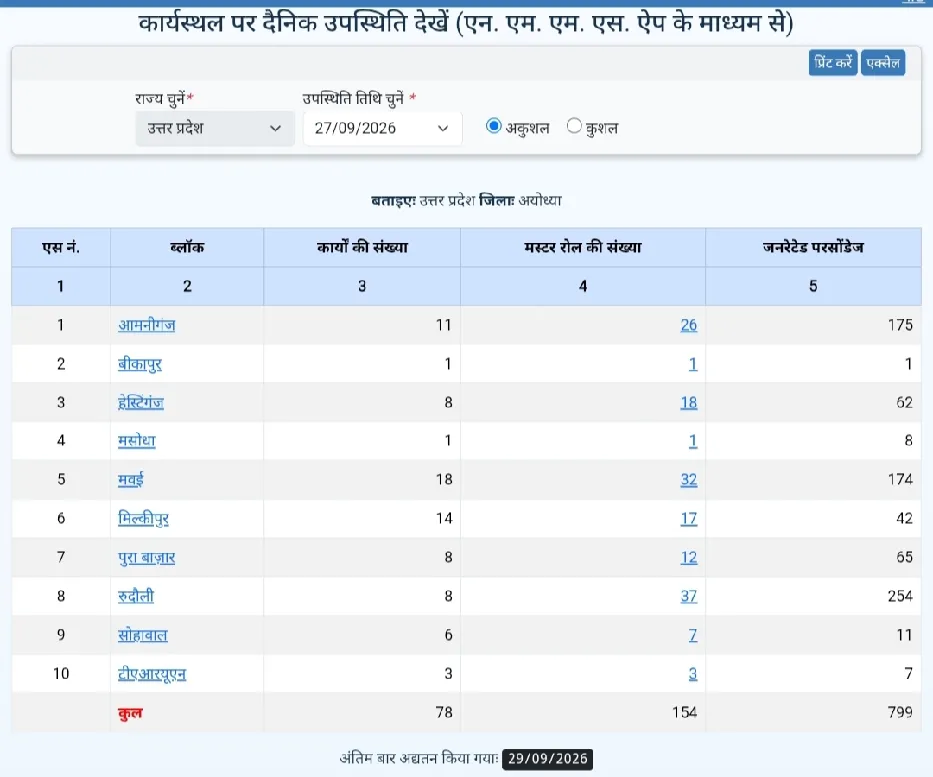The width and height of the screenshot is (933, 777).
Task: Click persondays value 254 for रुदौली
Action: pos(900,596)
